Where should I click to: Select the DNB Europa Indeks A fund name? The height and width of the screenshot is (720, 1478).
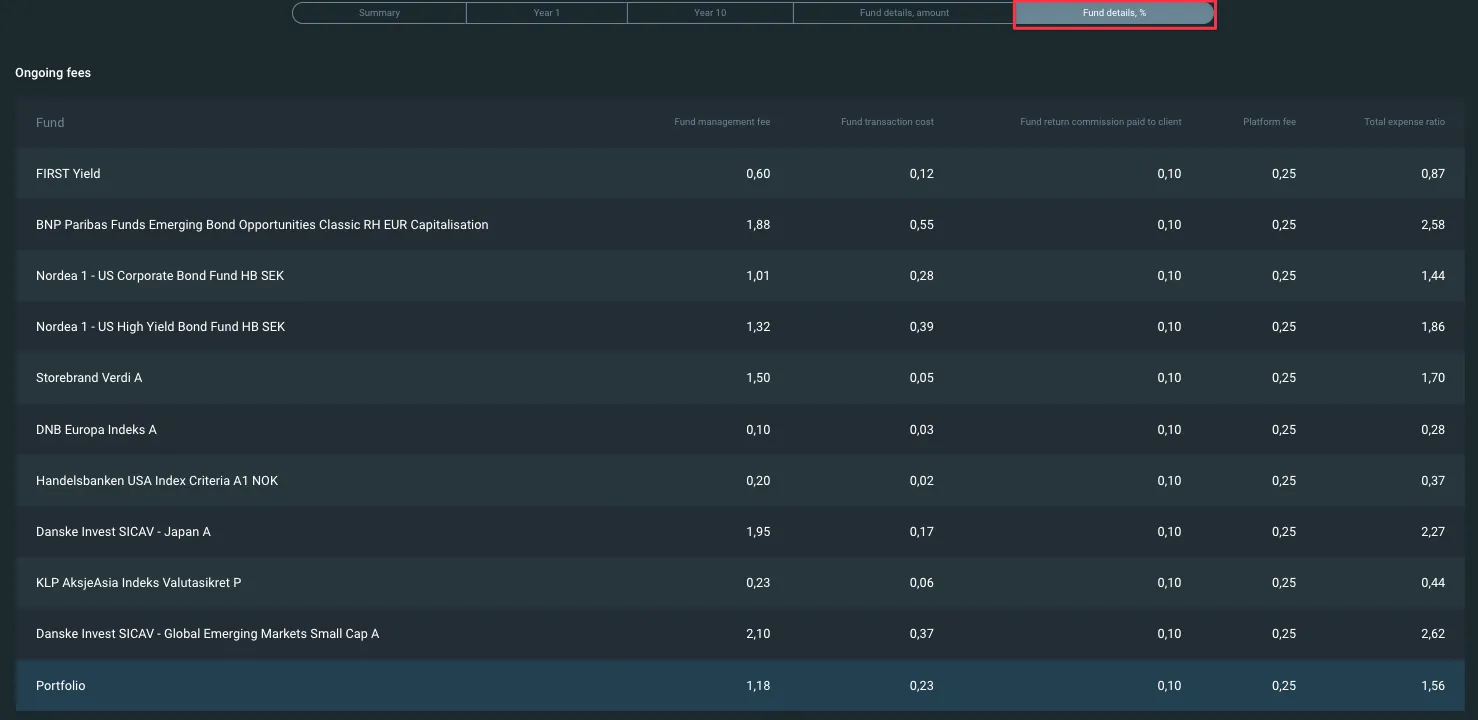(96, 430)
